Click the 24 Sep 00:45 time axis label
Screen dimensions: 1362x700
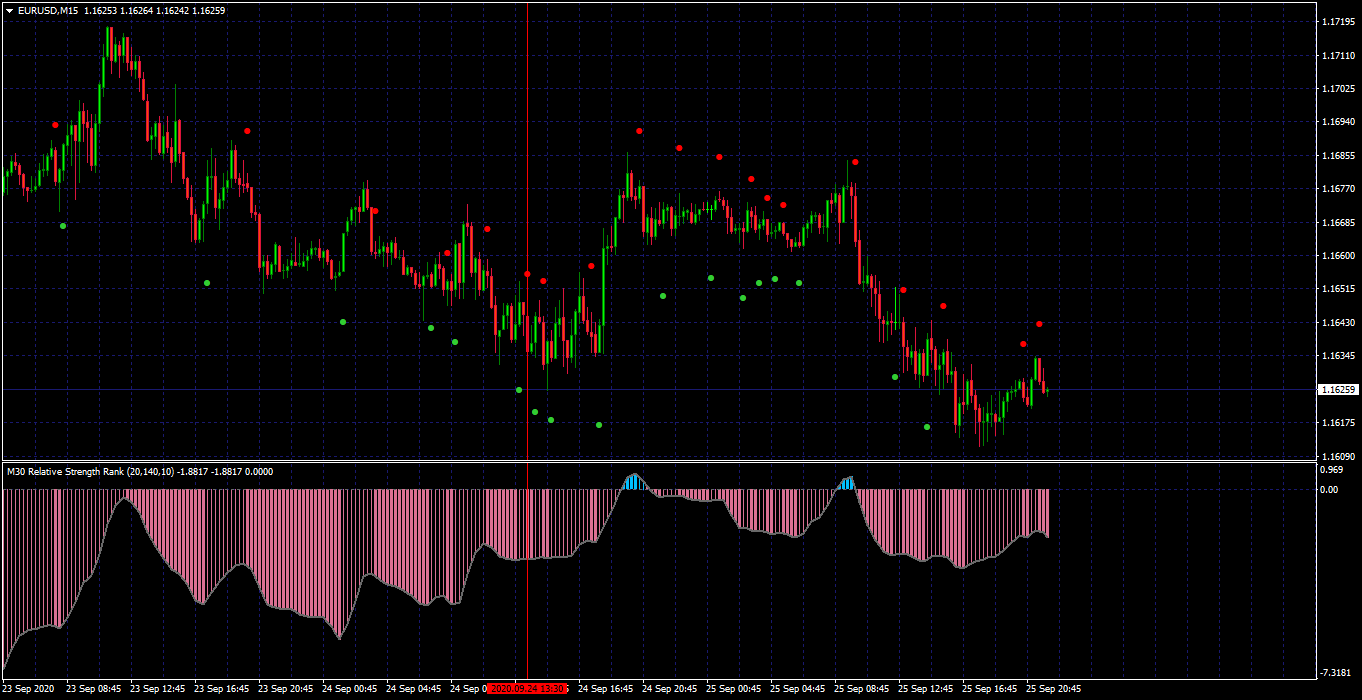click(x=349, y=689)
